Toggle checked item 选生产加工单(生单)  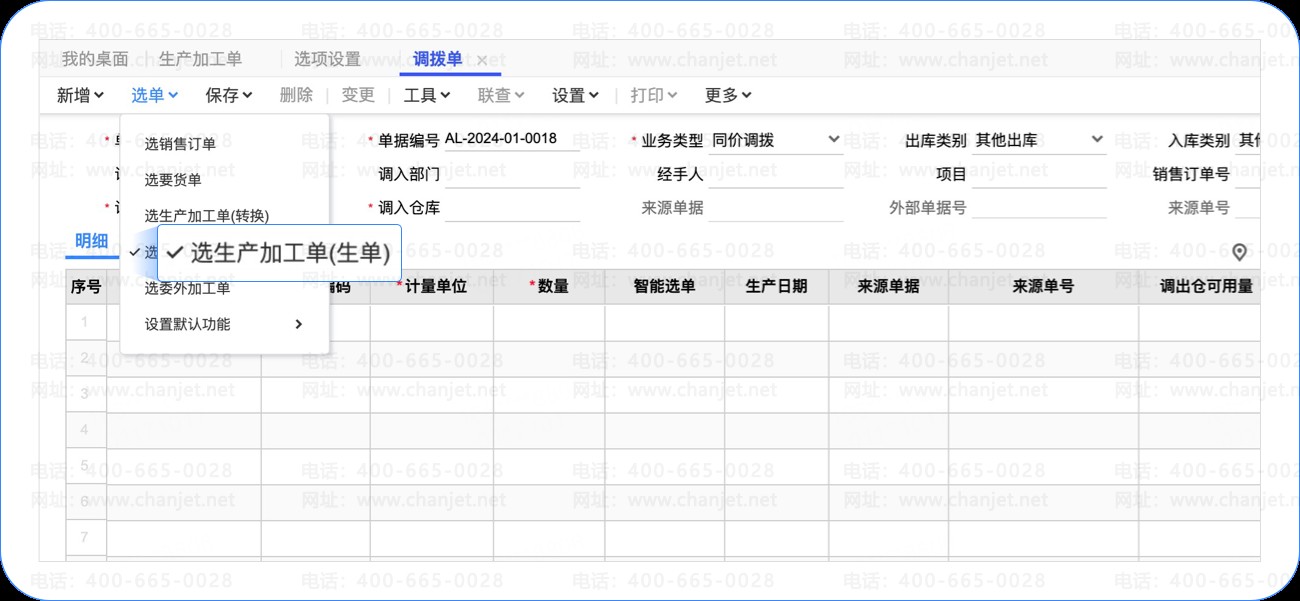pos(279,253)
